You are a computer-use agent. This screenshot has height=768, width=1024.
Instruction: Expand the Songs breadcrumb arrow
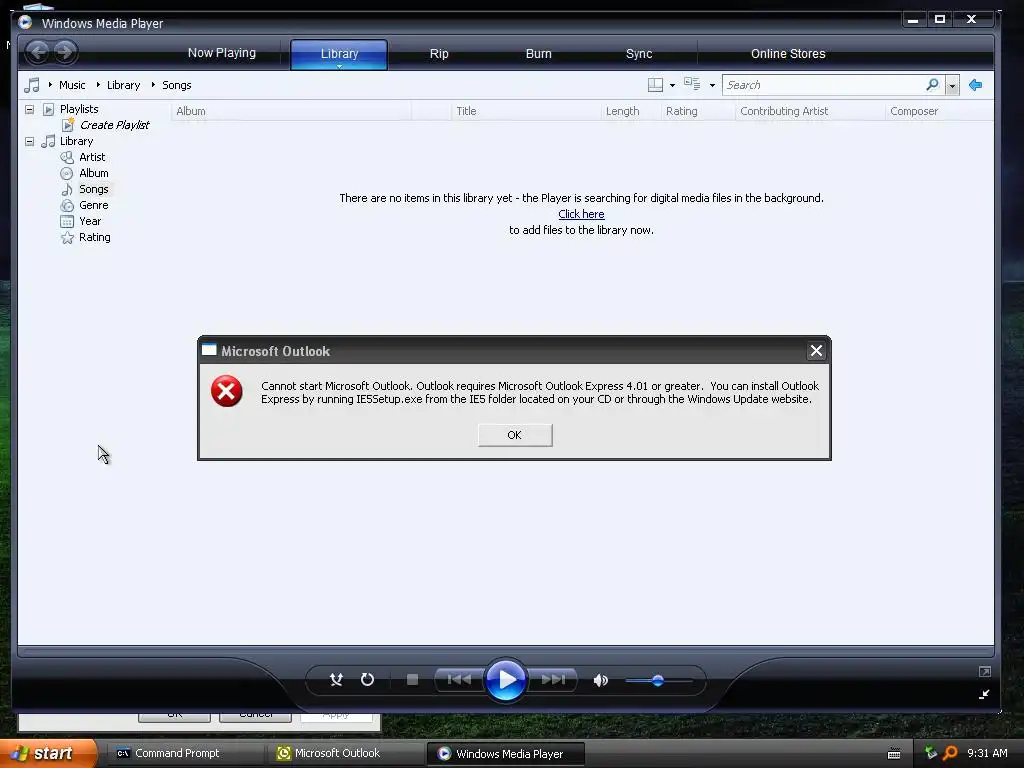(x=153, y=84)
